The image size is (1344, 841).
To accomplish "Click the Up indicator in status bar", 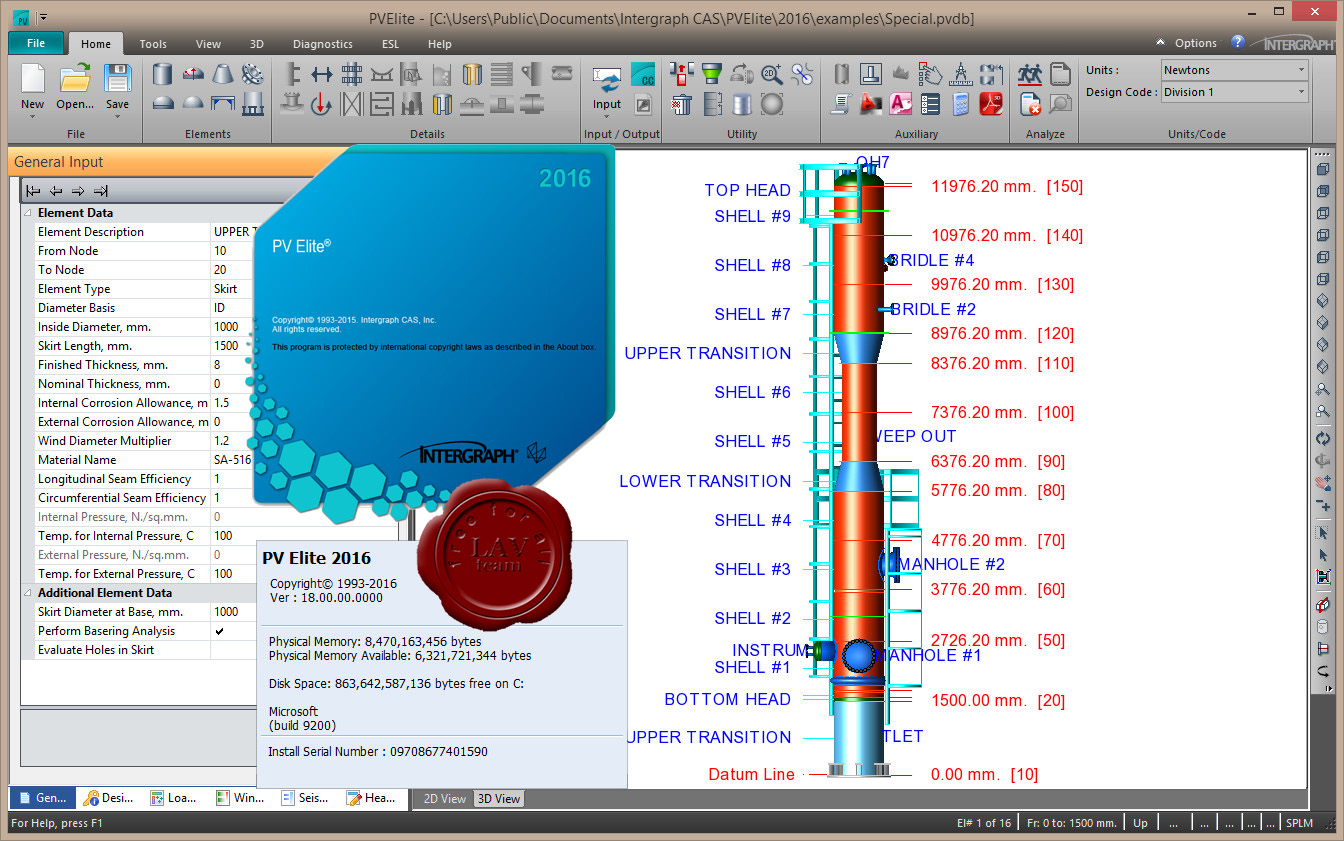I will pos(1140,823).
